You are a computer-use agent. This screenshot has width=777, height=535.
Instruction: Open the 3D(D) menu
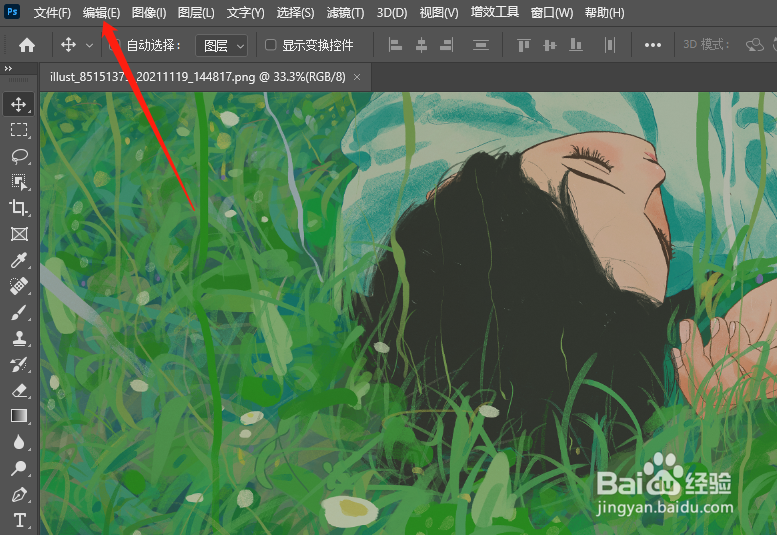[392, 12]
